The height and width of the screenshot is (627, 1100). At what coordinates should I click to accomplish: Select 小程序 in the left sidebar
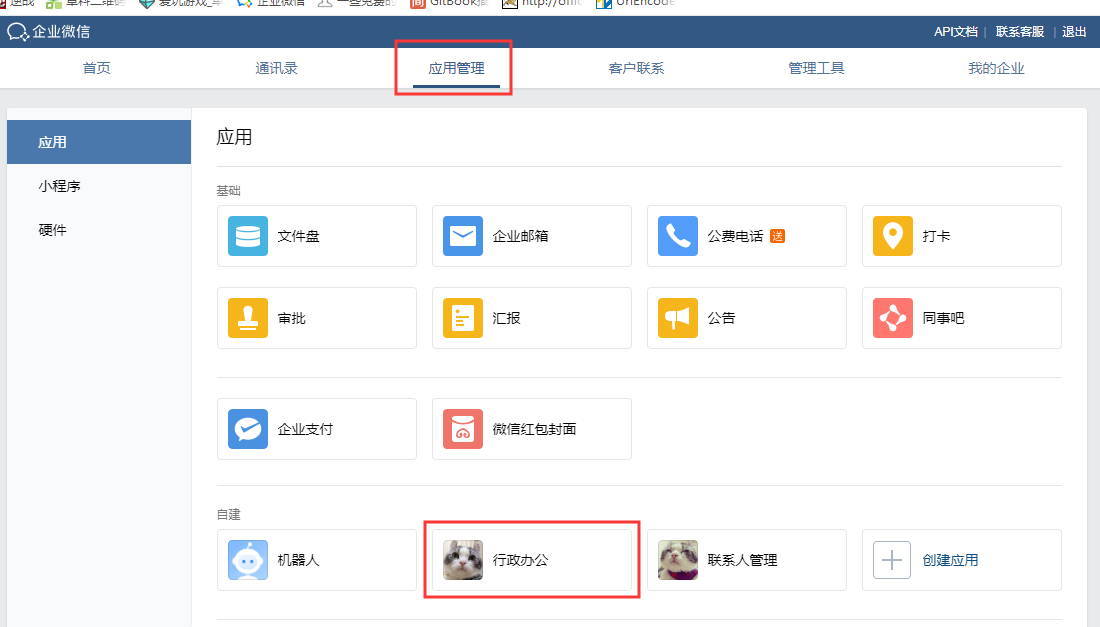(x=60, y=186)
